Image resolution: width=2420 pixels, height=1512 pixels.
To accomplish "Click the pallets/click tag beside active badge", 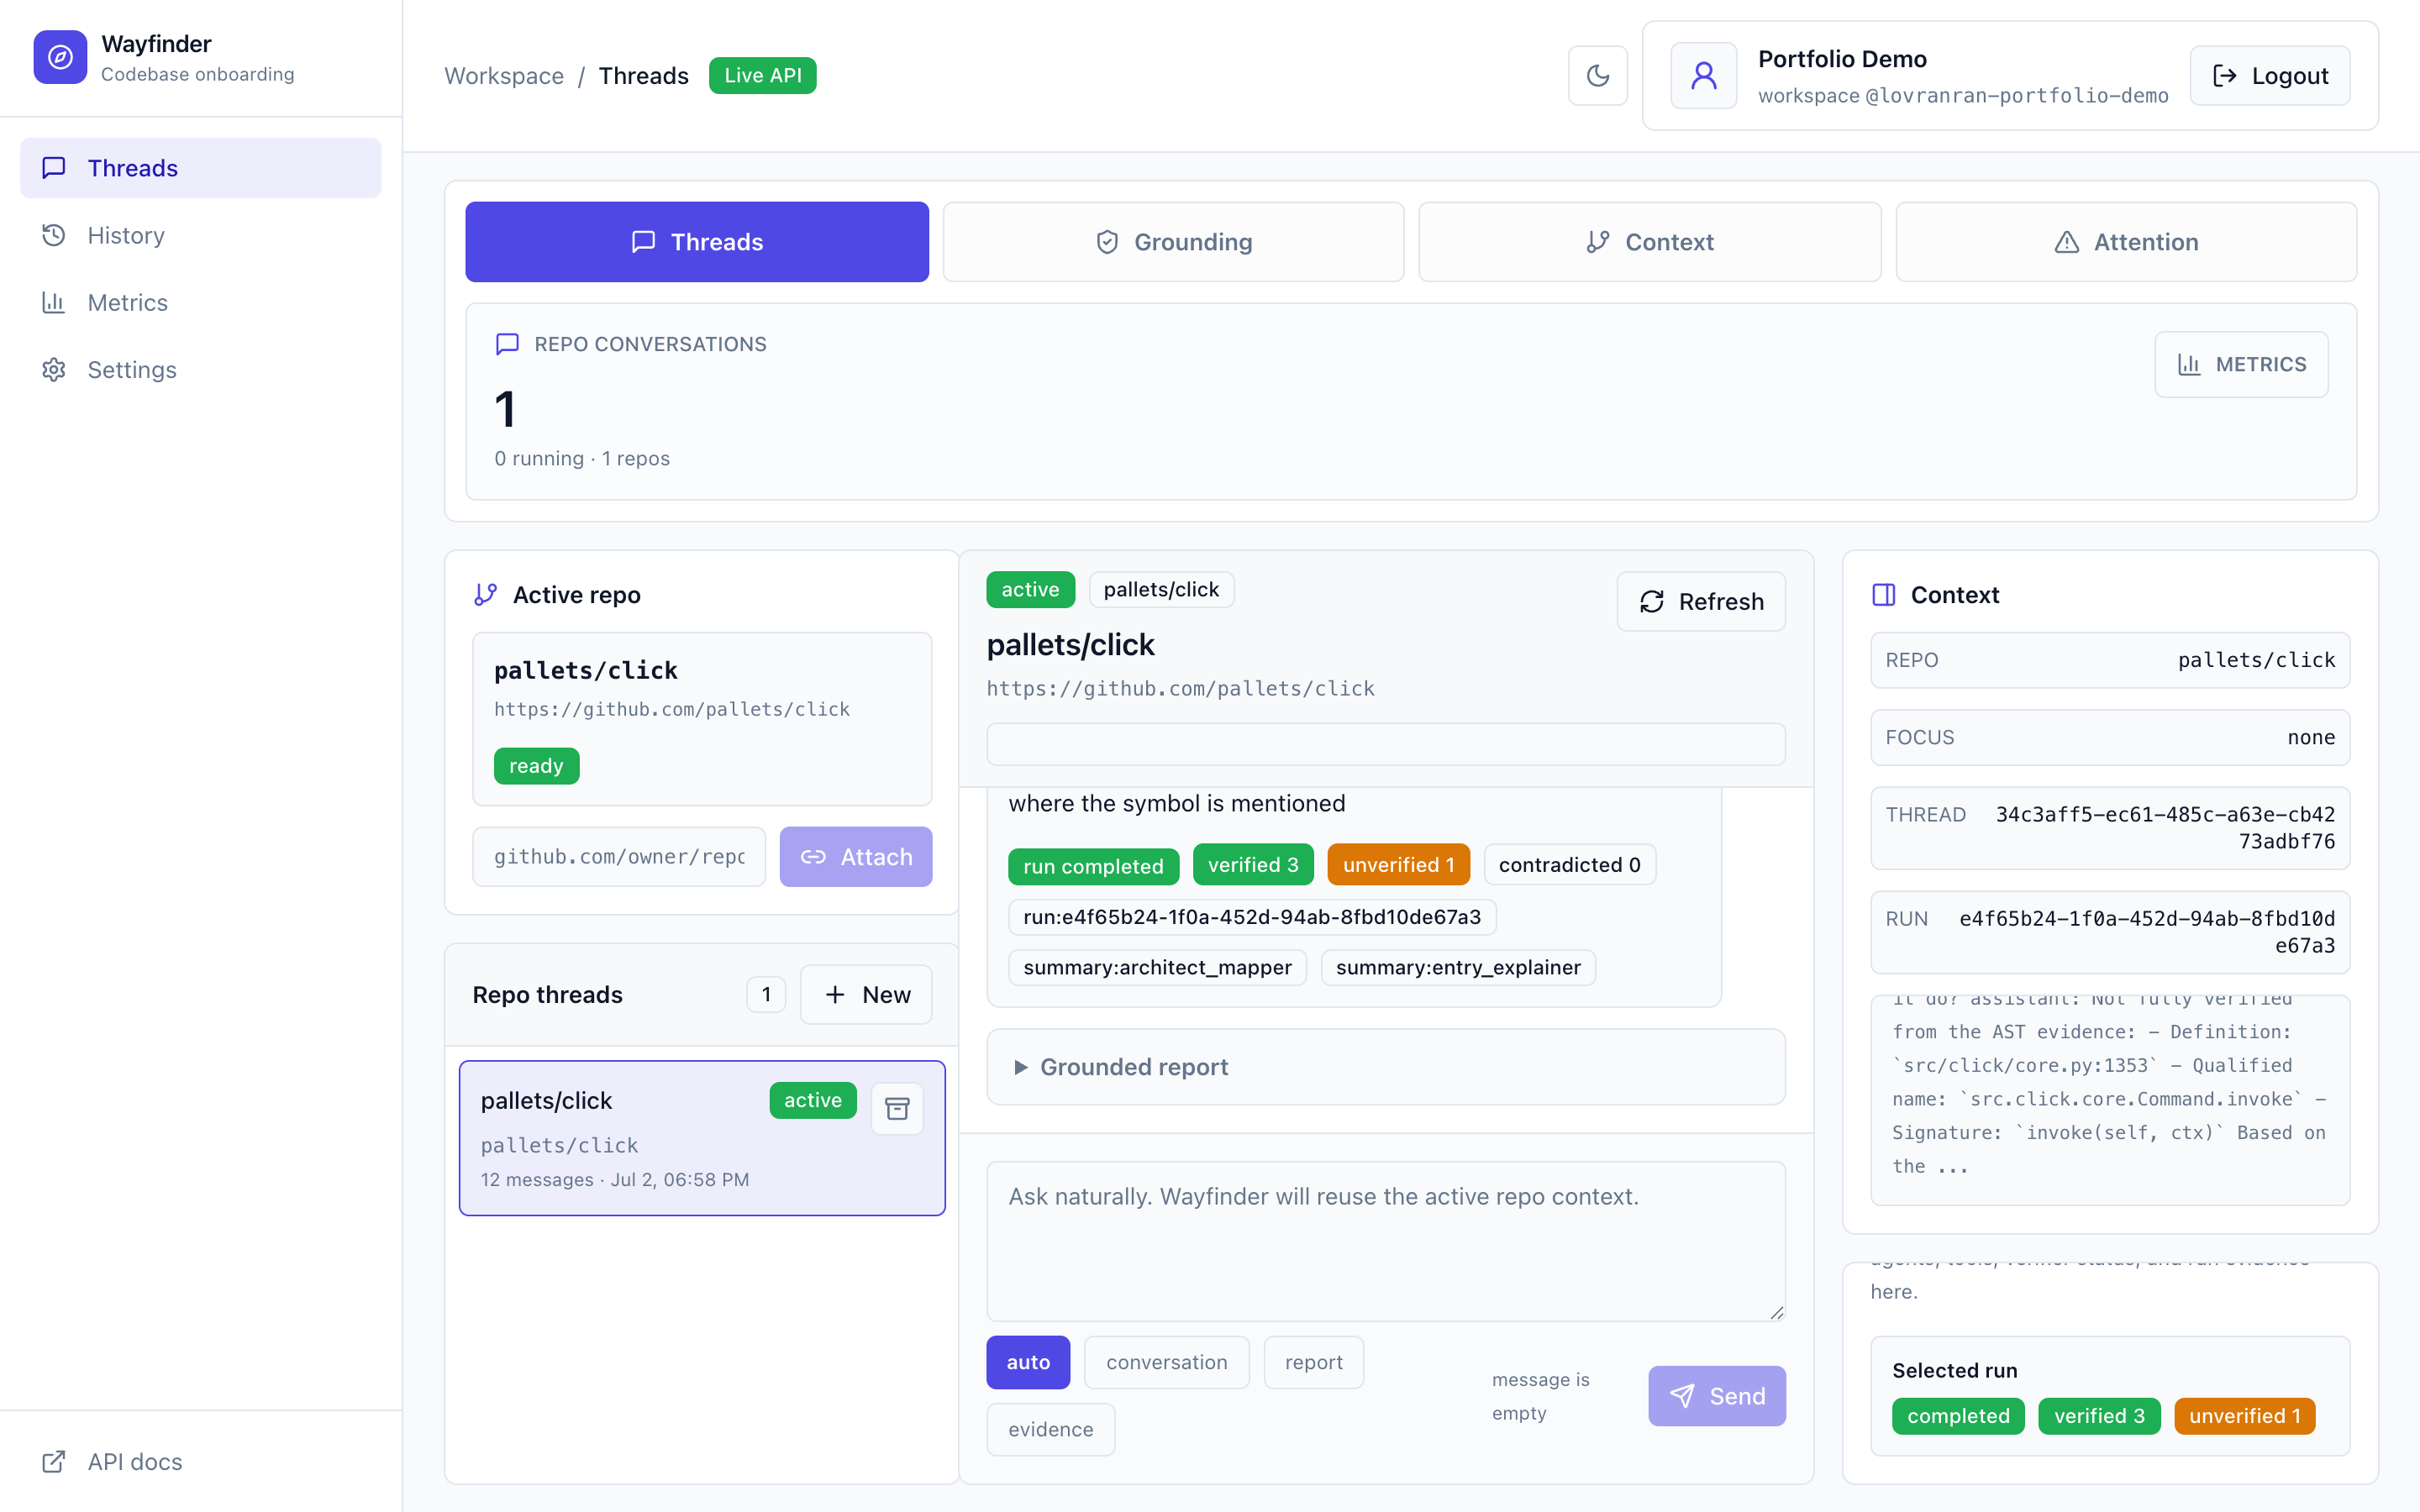I will coord(1161,589).
